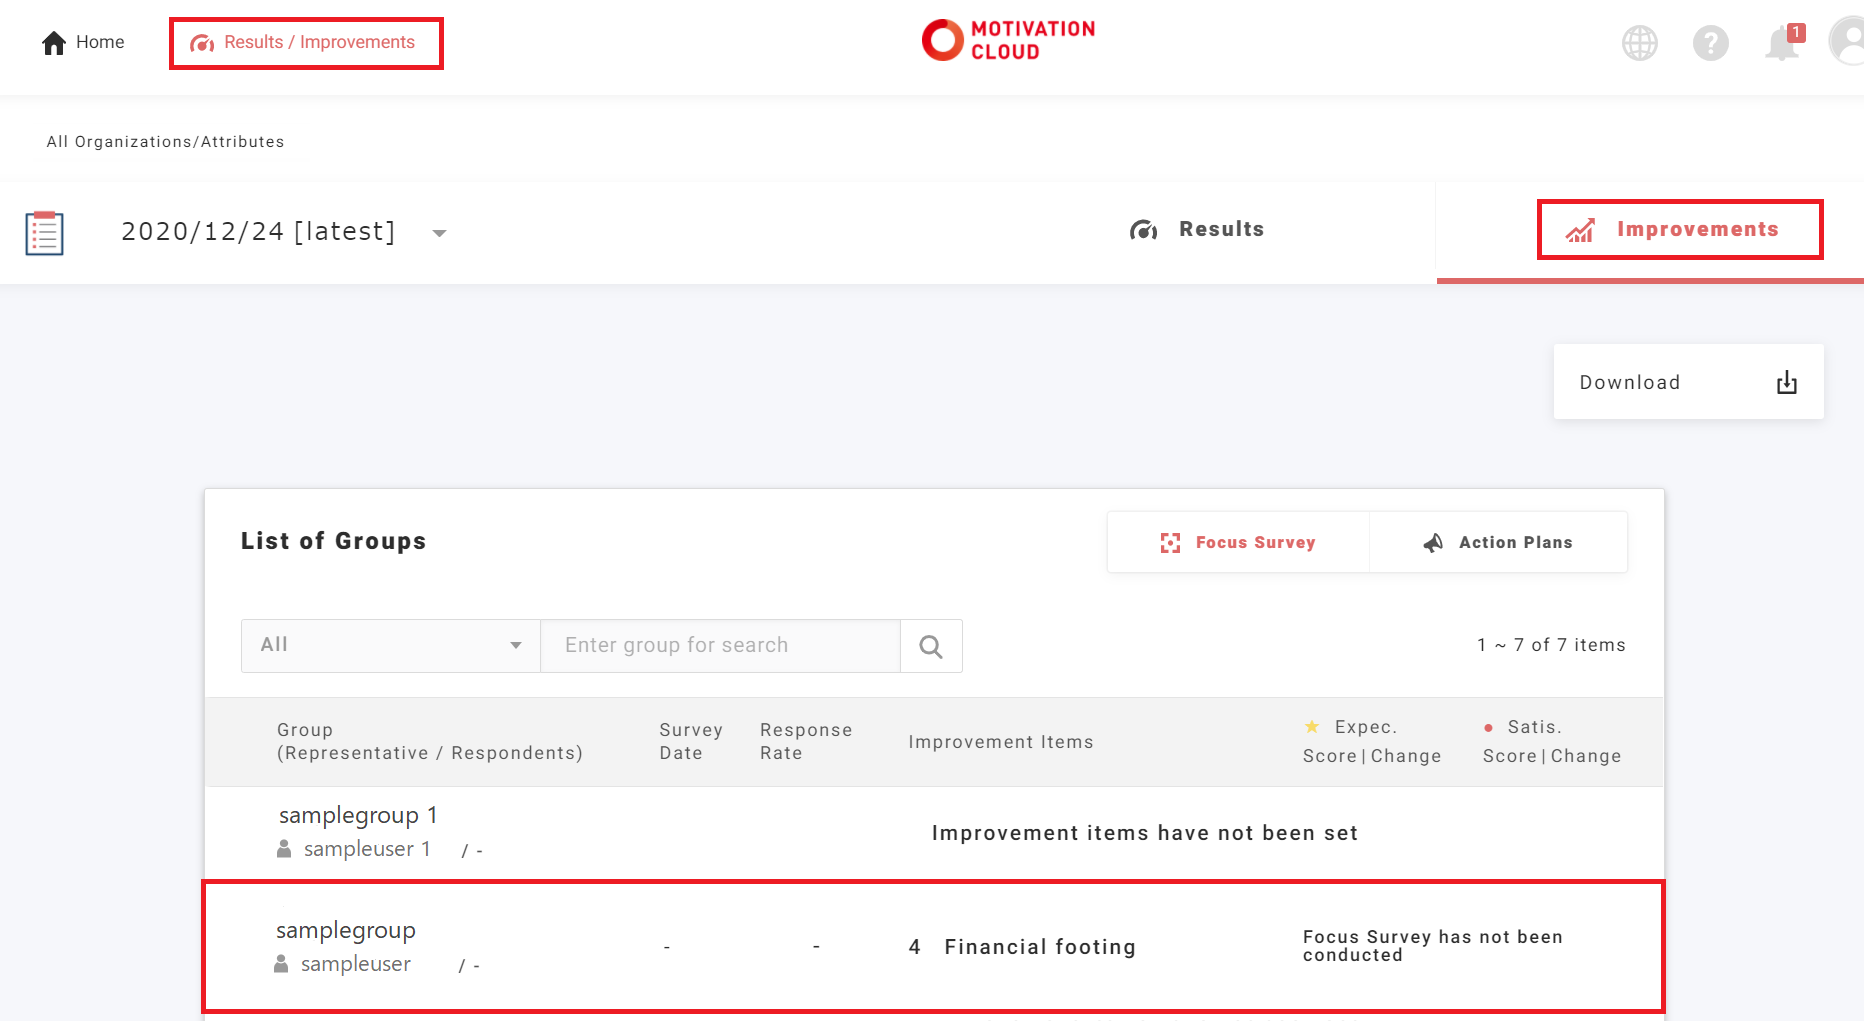The image size is (1864, 1021).
Task: Click the survey clipboard list icon
Action: [45, 233]
